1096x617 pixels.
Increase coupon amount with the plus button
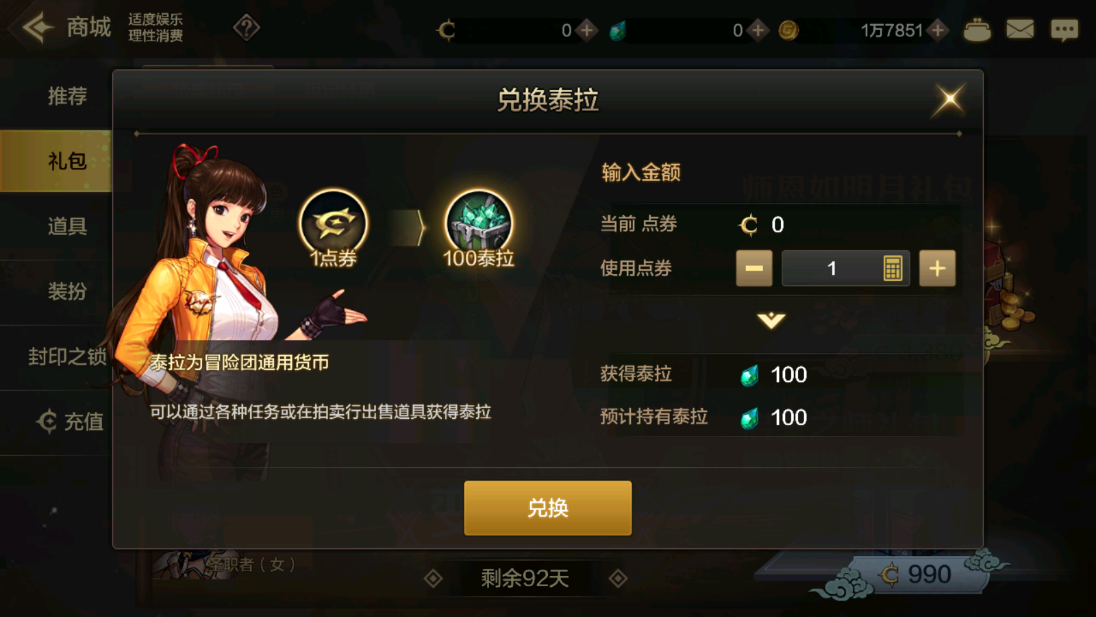937,268
